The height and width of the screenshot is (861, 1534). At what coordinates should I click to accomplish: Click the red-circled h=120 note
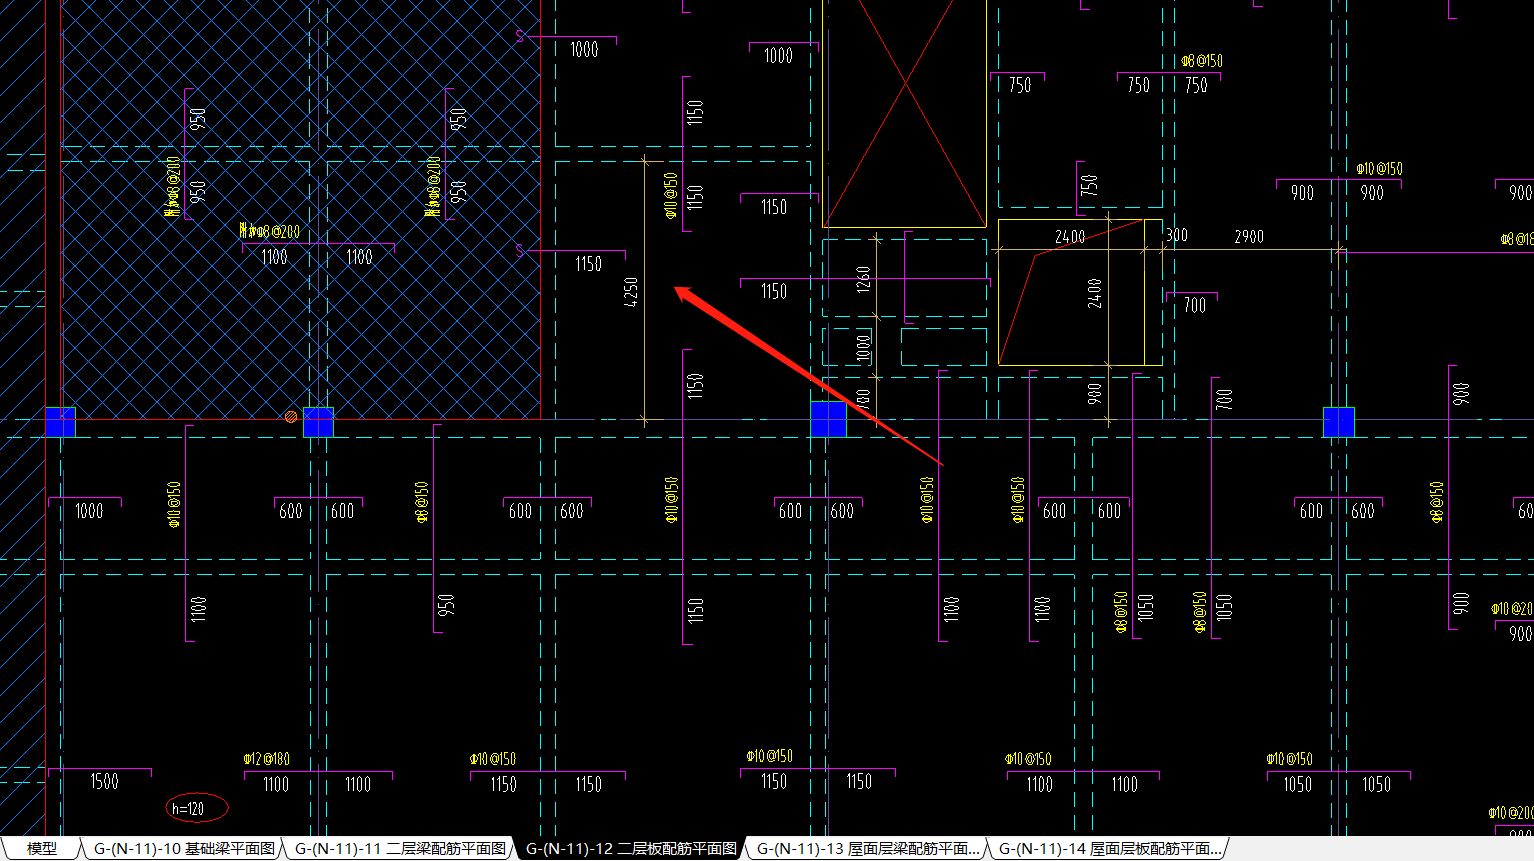(197, 808)
